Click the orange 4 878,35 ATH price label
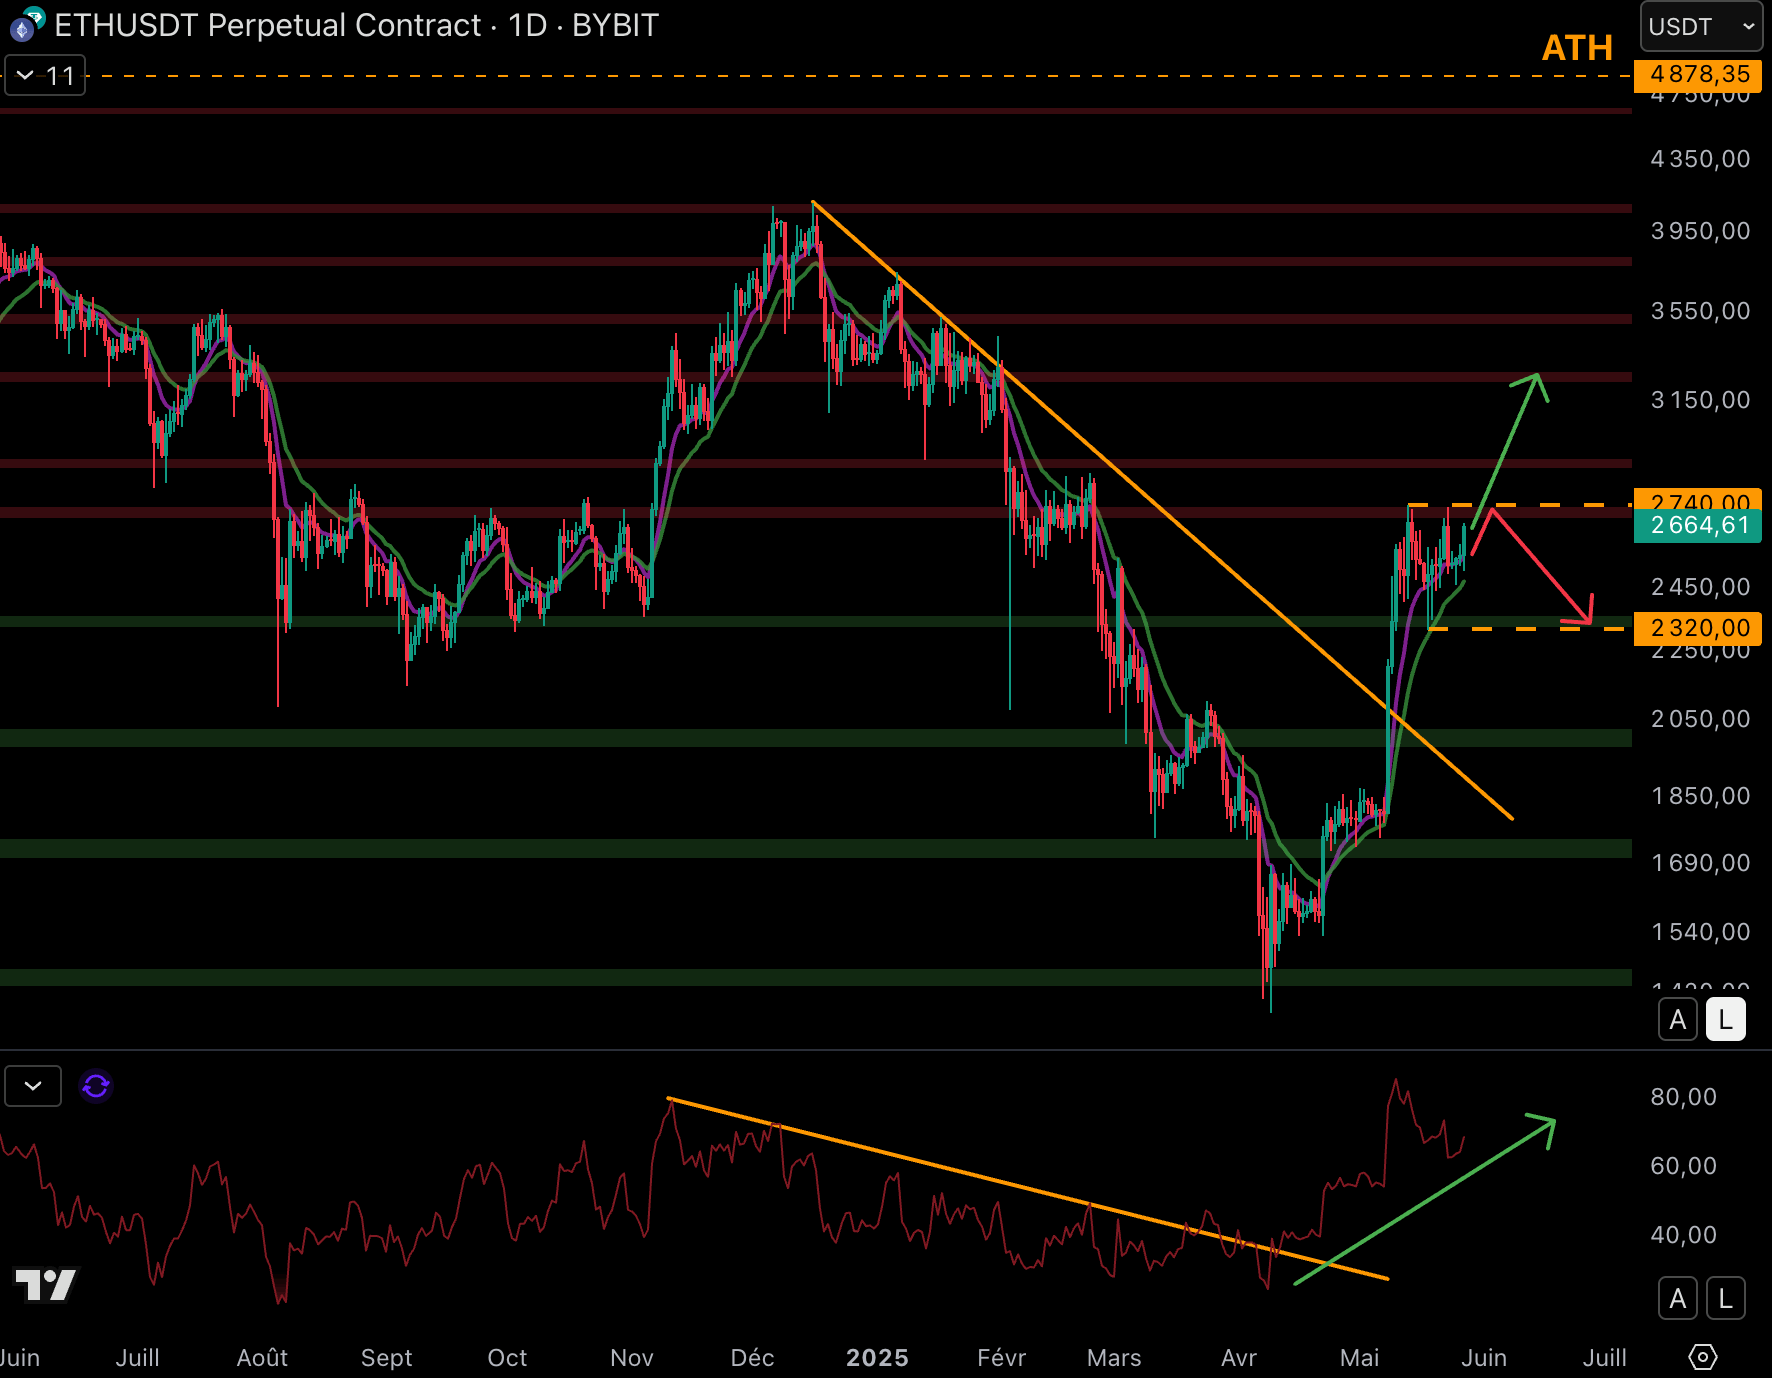 (x=1698, y=75)
